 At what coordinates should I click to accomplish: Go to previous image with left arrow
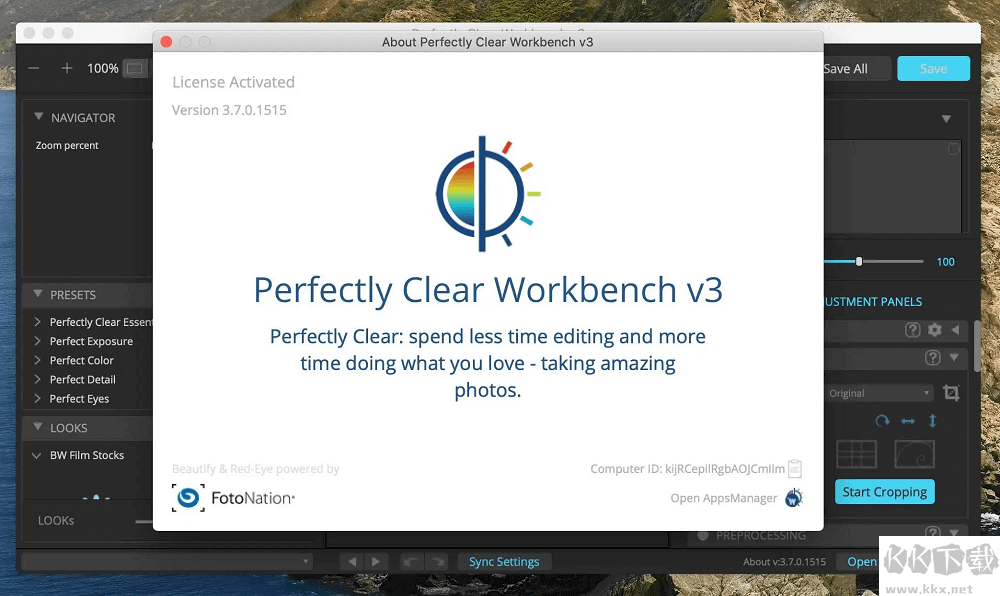352,562
